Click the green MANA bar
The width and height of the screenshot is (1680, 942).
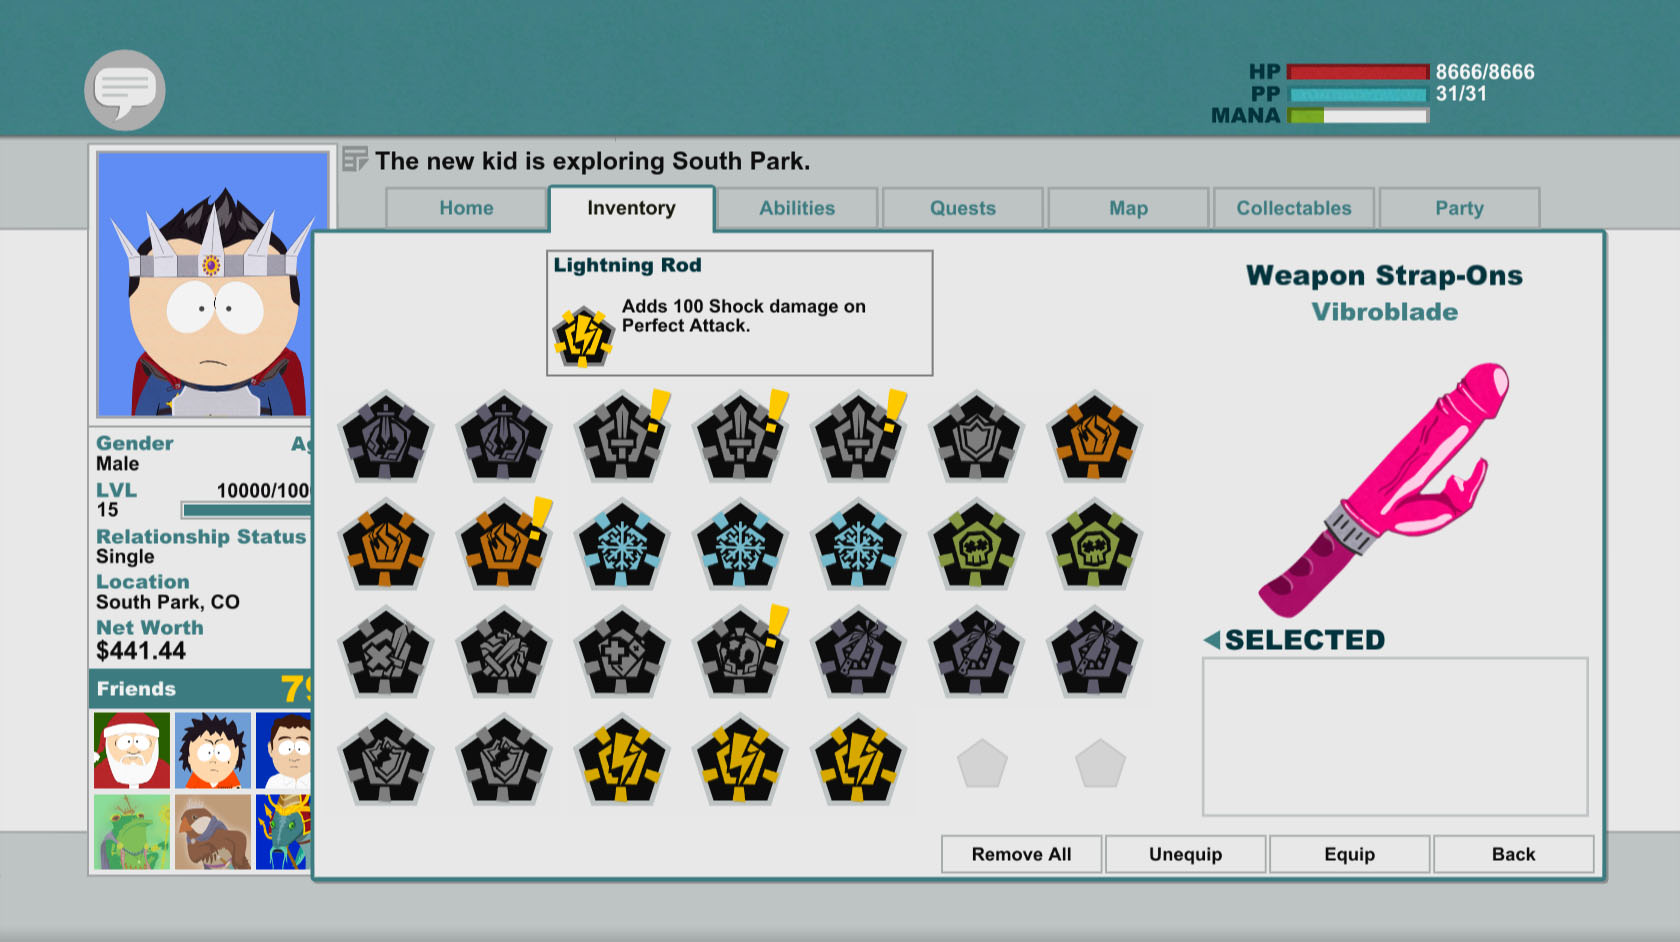[x=1358, y=116]
